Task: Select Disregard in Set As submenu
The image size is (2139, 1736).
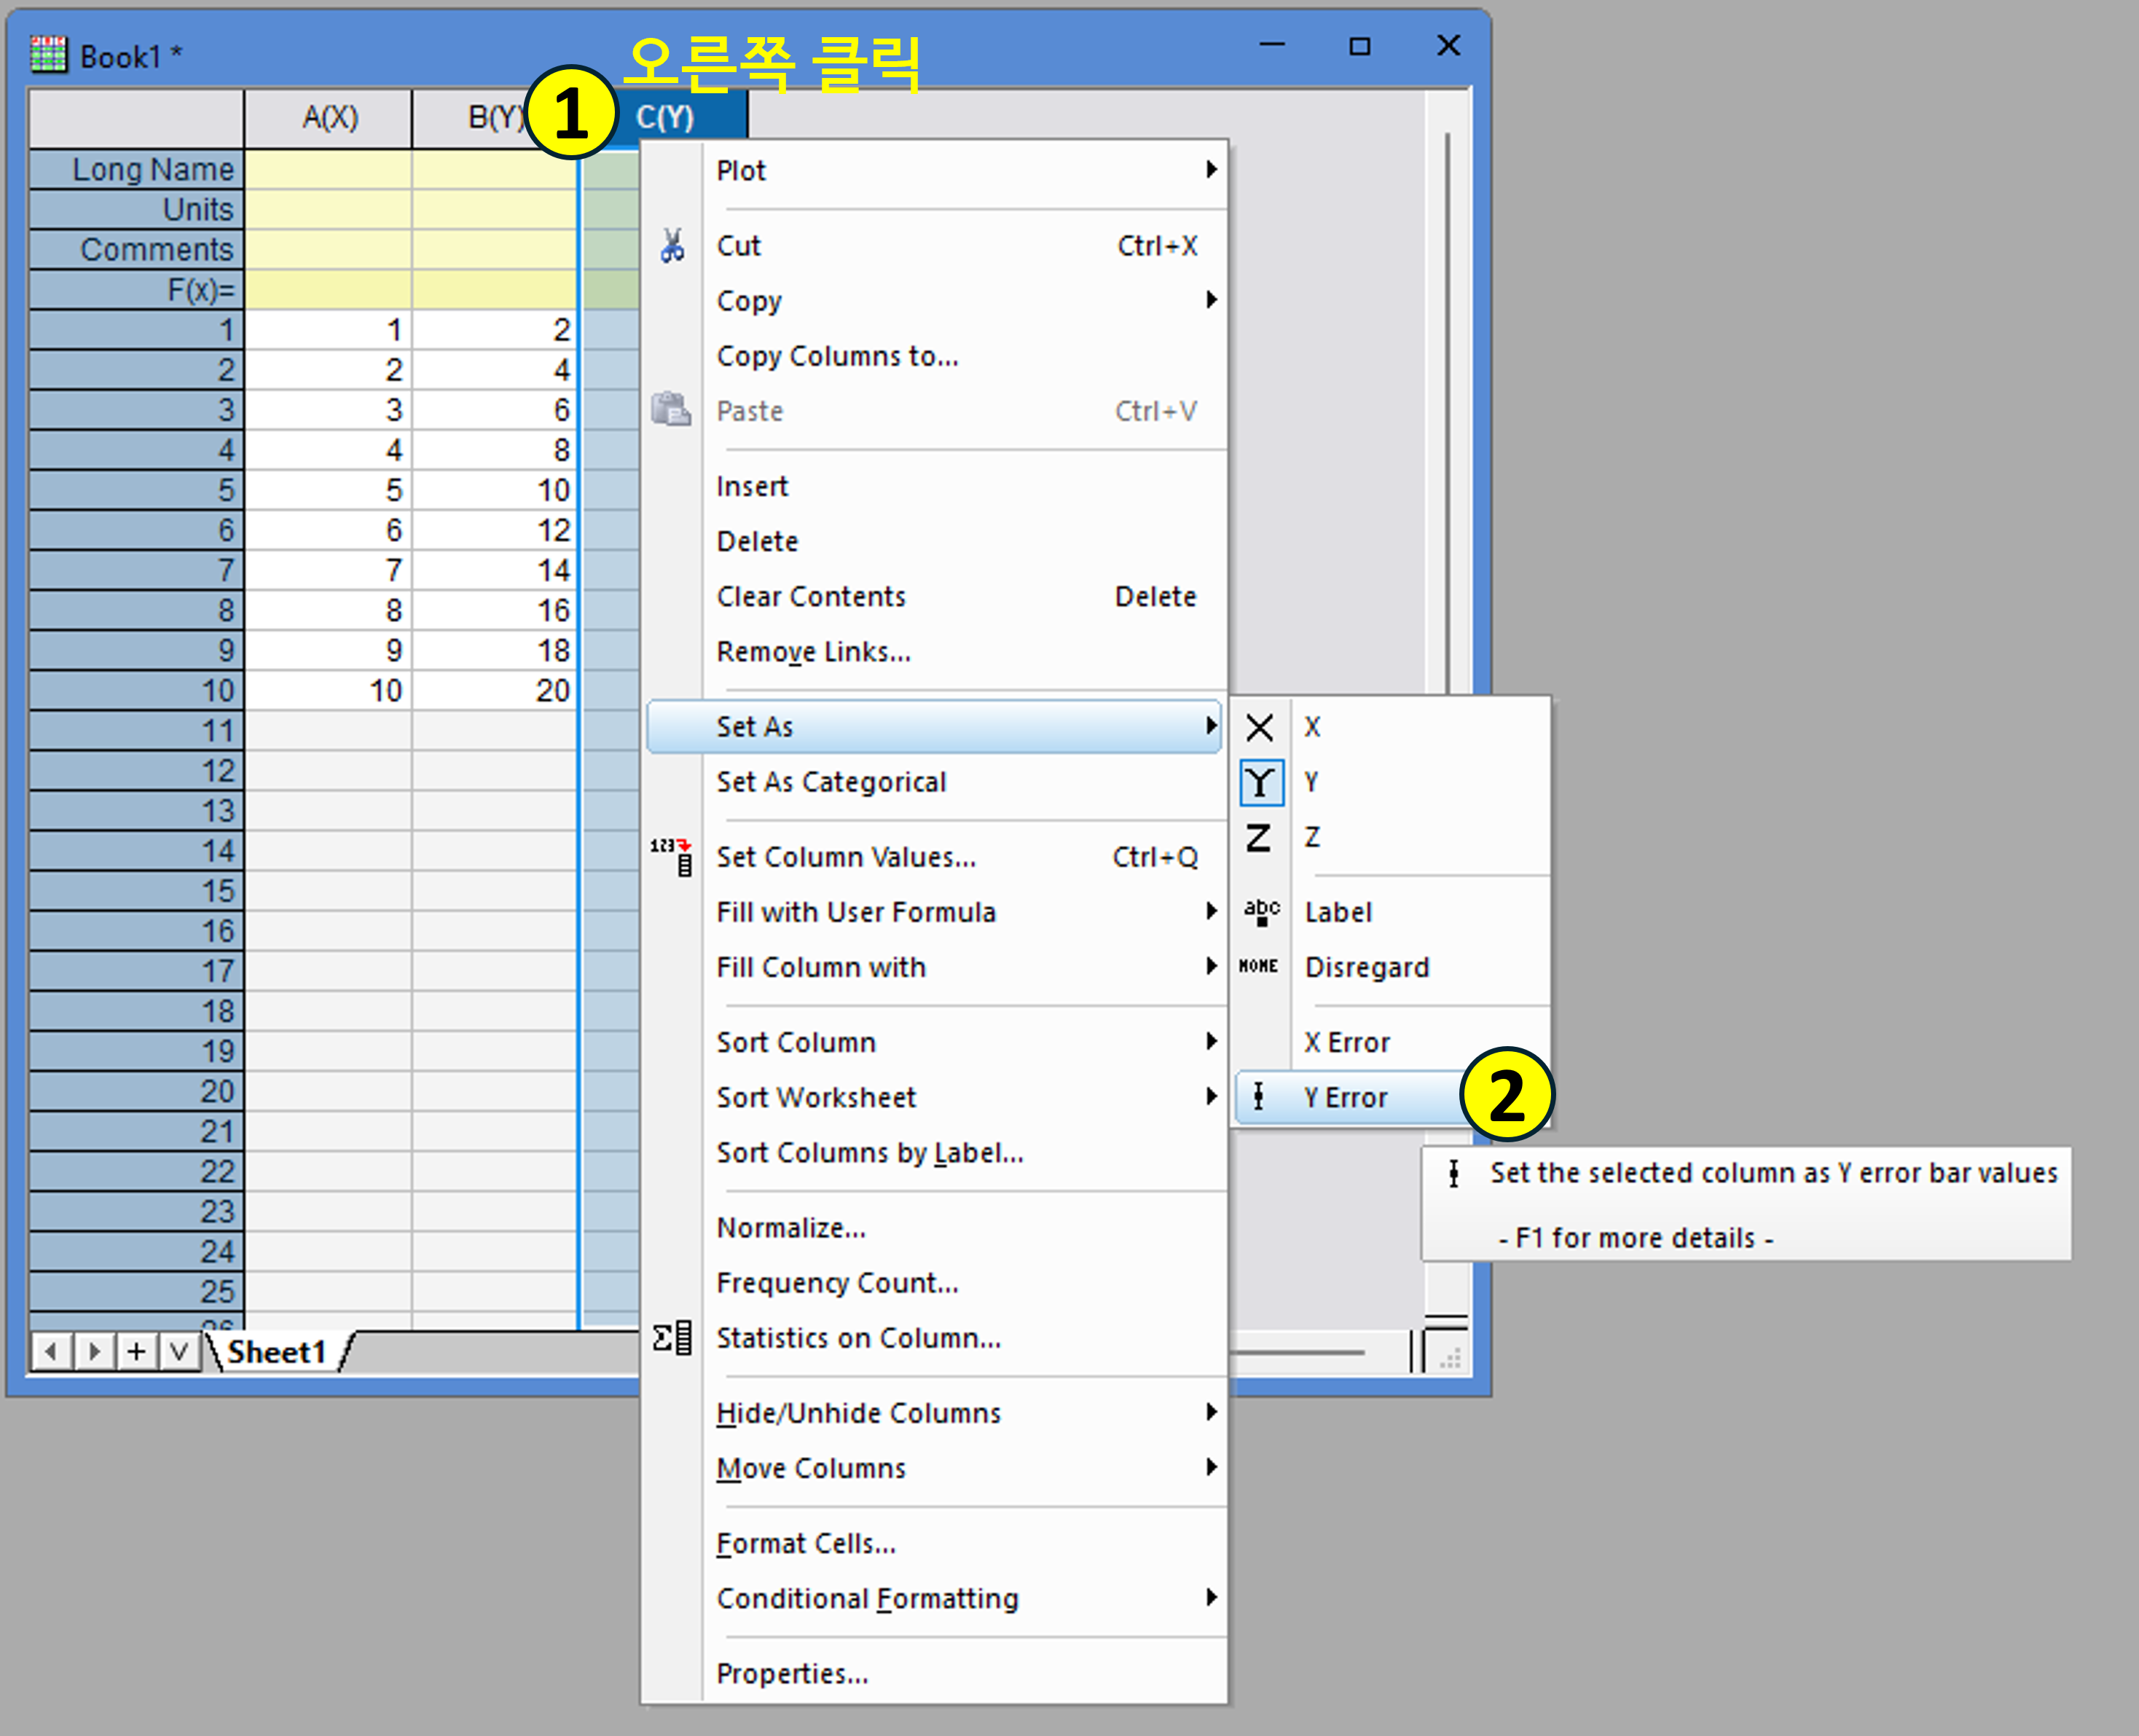Action: (1366, 967)
